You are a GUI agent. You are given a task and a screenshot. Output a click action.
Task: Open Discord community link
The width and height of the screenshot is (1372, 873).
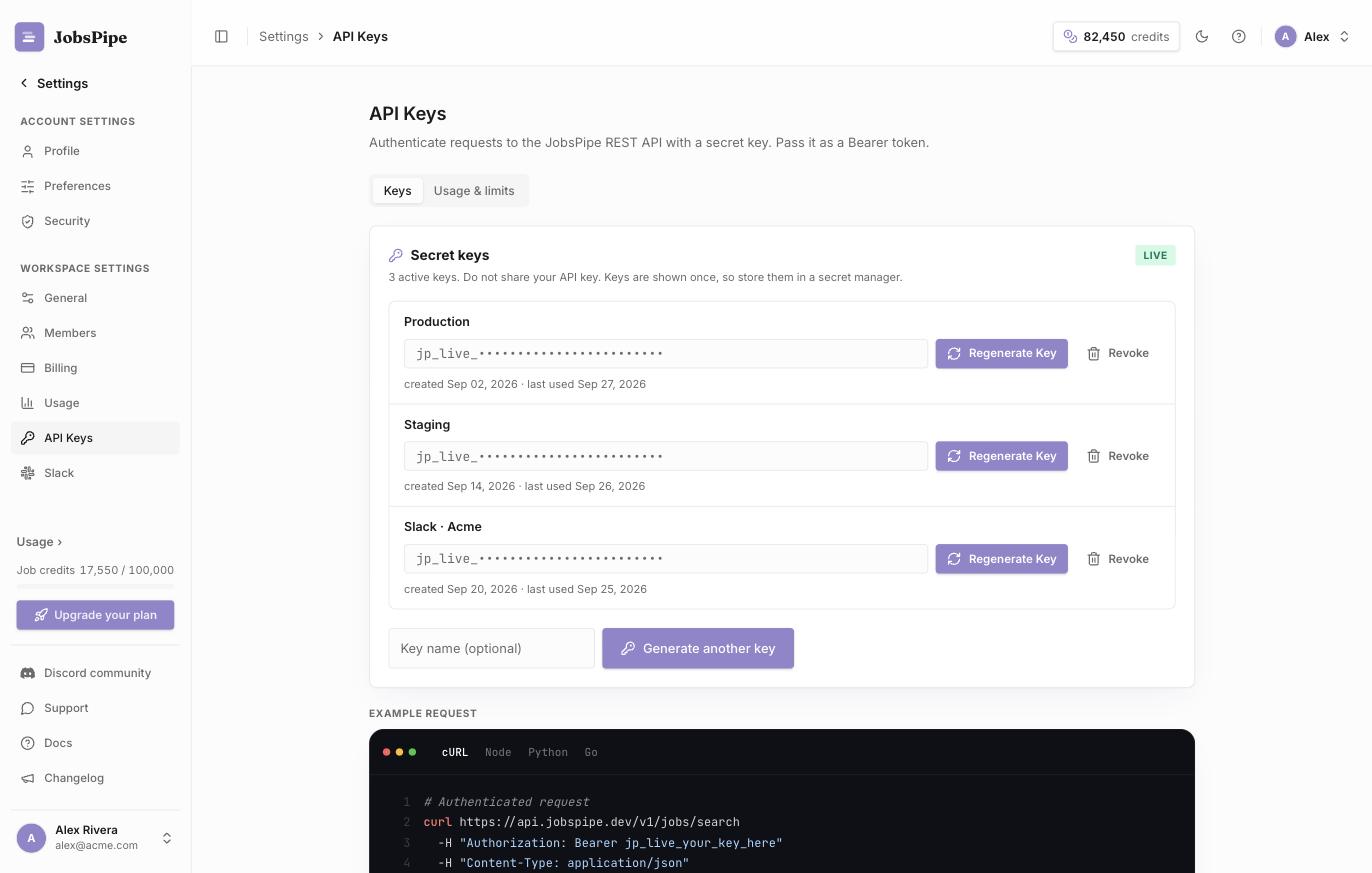pos(95,673)
